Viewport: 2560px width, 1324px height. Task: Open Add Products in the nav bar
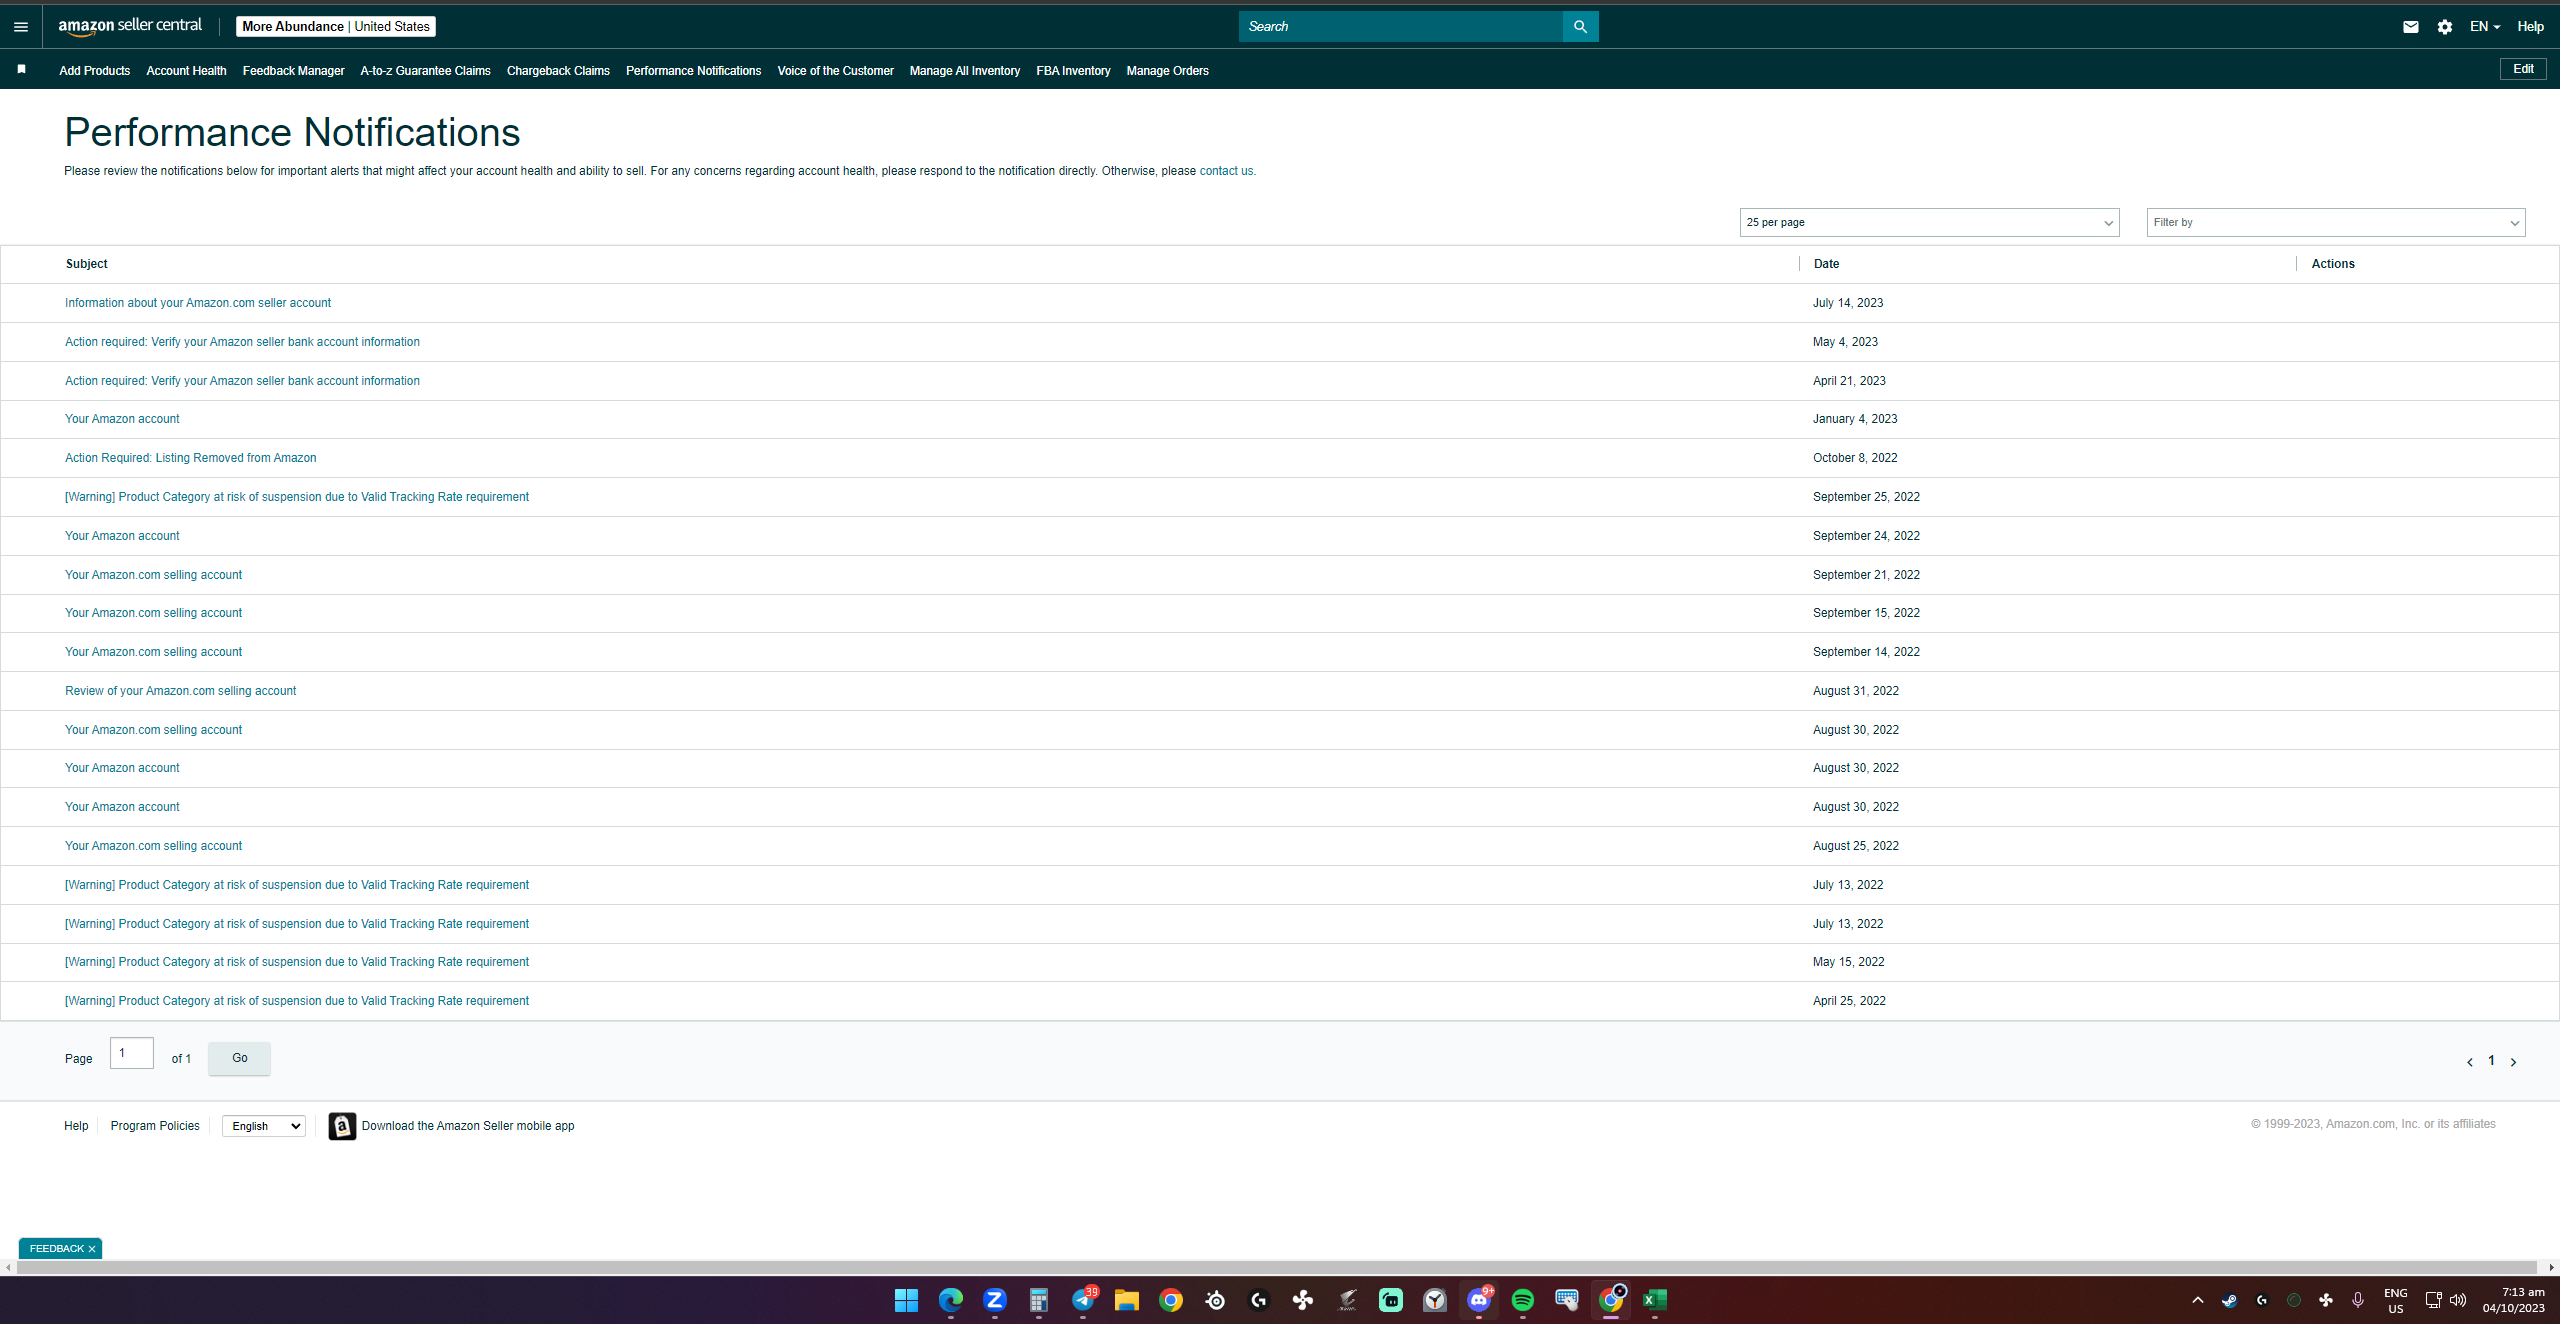coord(95,71)
